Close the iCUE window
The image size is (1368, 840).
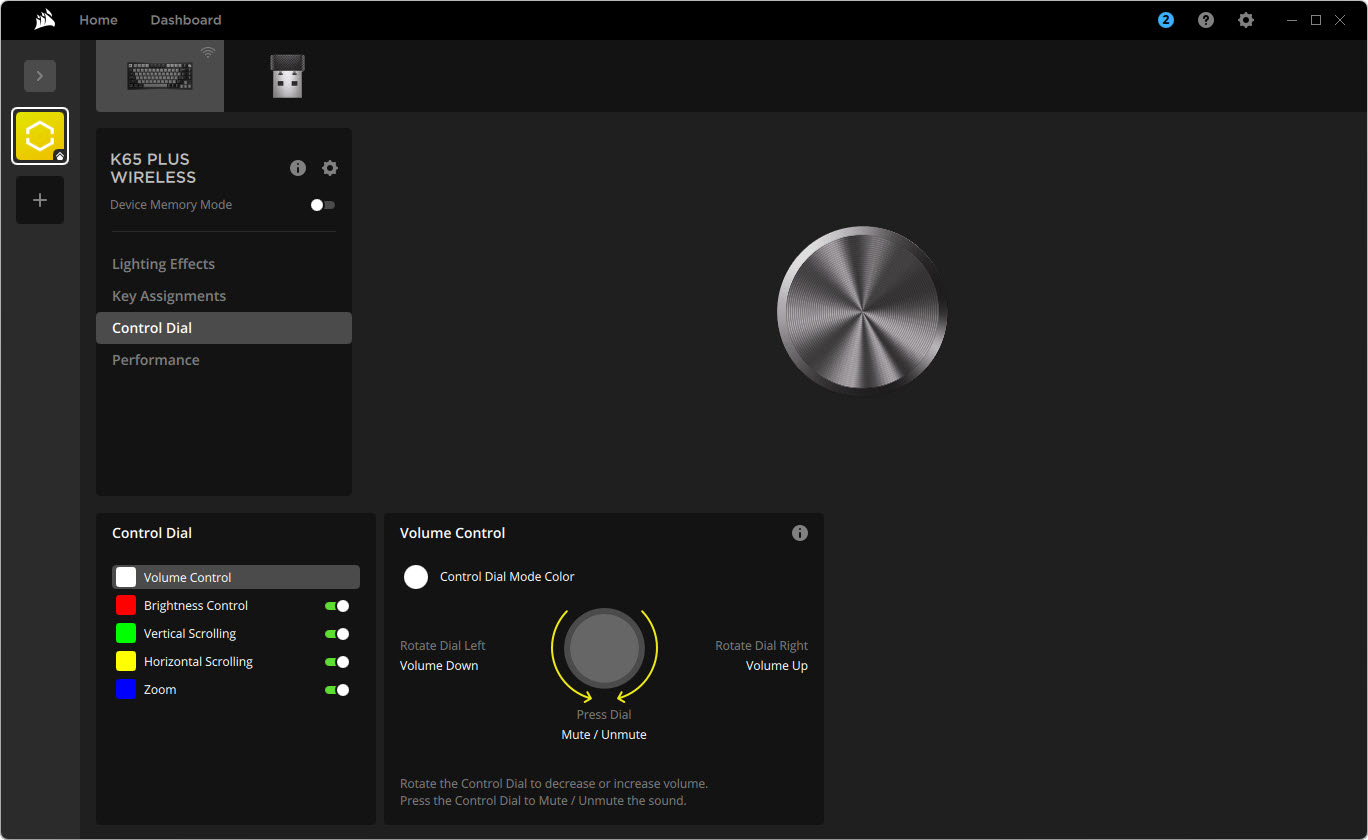1340,20
